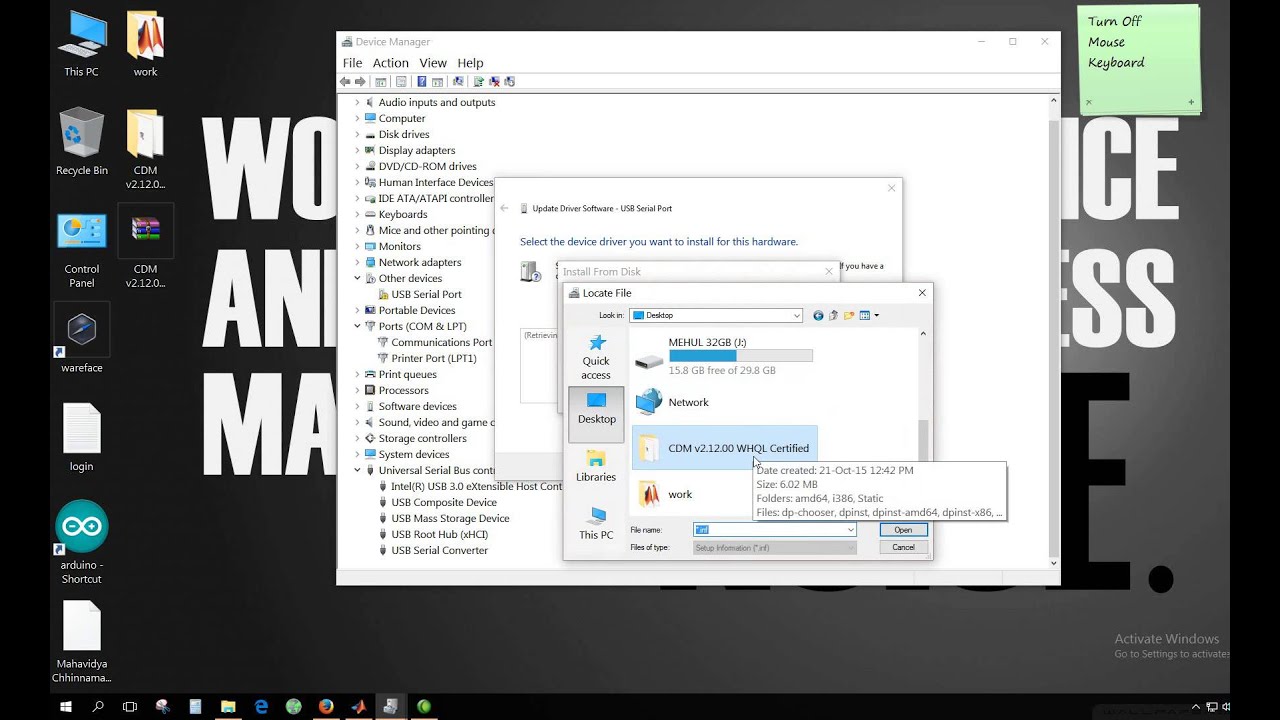Select USB Root Hub (xHCI) item
Image resolution: width=1280 pixels, height=720 pixels.
point(438,534)
